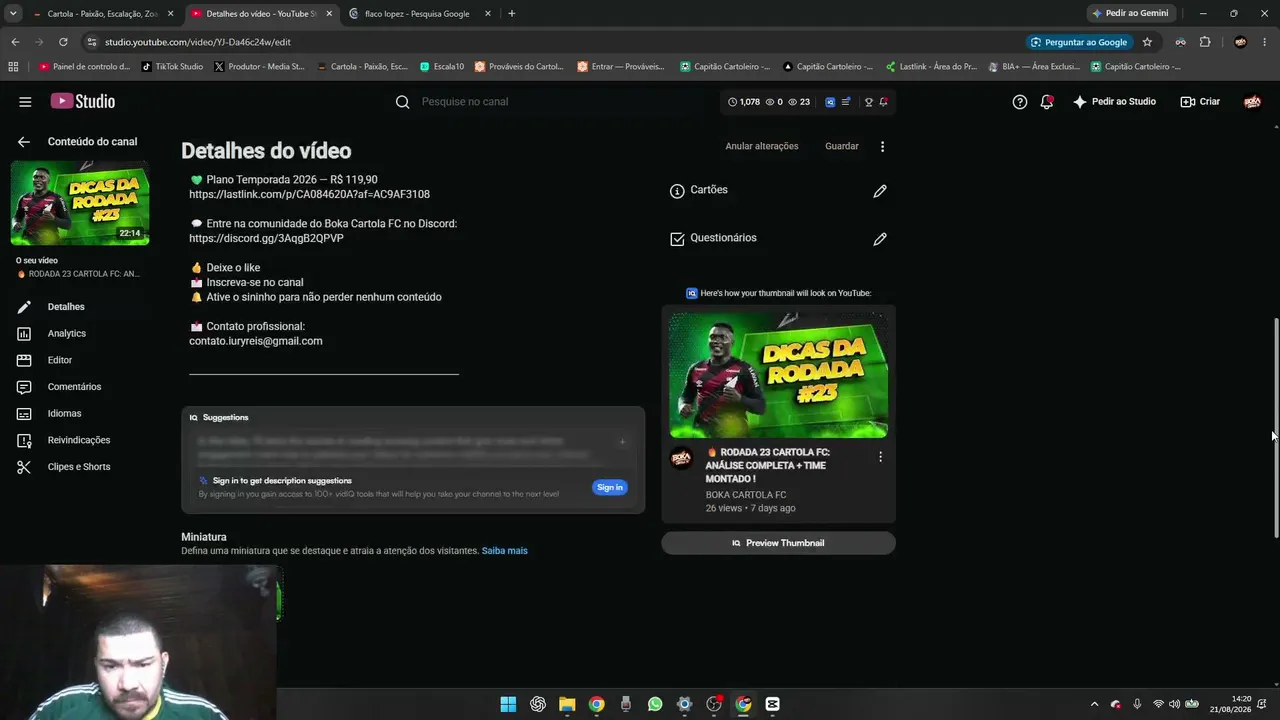This screenshot has height=720, width=1280.
Task: Click the page vertical scrollbar thumb
Action: pyautogui.click(x=1275, y=430)
